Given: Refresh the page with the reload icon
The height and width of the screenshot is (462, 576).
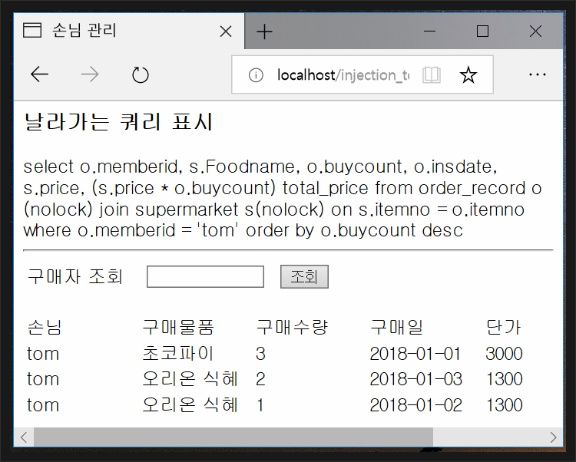Looking at the screenshot, I should click(x=140, y=75).
